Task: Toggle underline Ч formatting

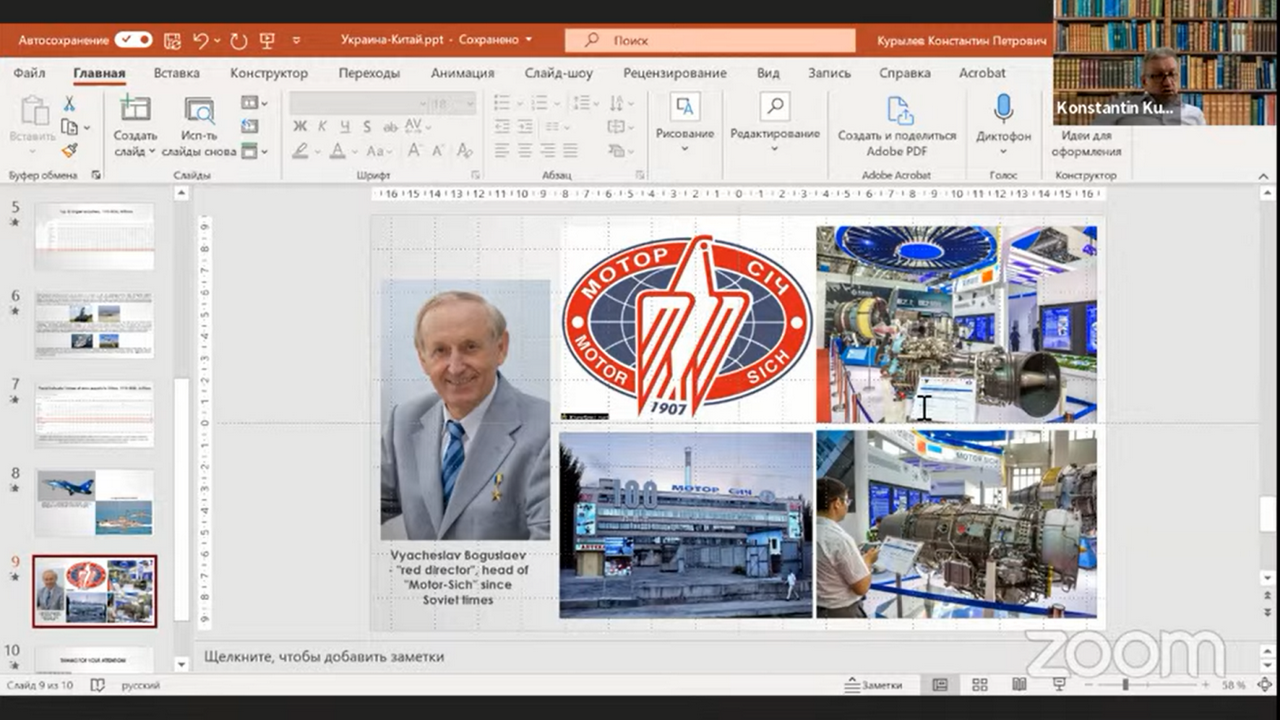Action: 345,127
